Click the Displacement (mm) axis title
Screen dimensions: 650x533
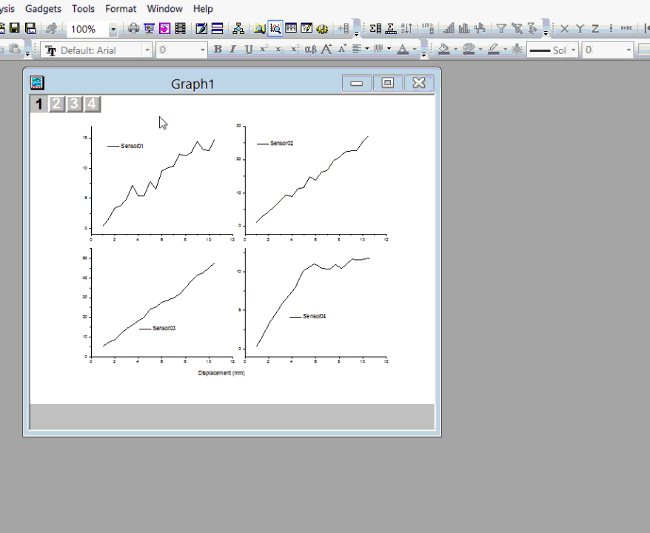(221, 373)
